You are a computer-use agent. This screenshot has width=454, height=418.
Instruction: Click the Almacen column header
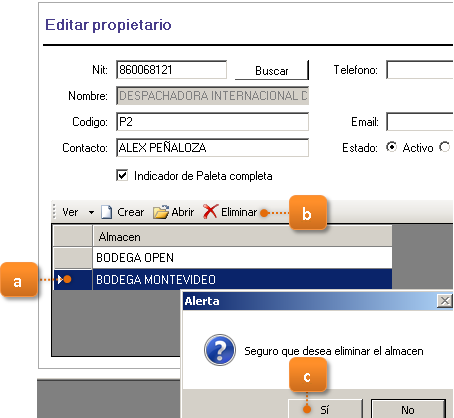[242, 237]
